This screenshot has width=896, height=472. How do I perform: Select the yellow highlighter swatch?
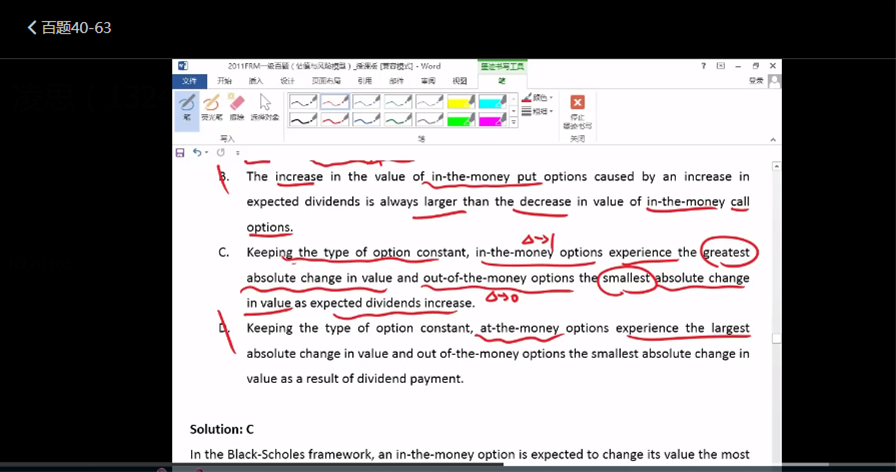(460, 101)
